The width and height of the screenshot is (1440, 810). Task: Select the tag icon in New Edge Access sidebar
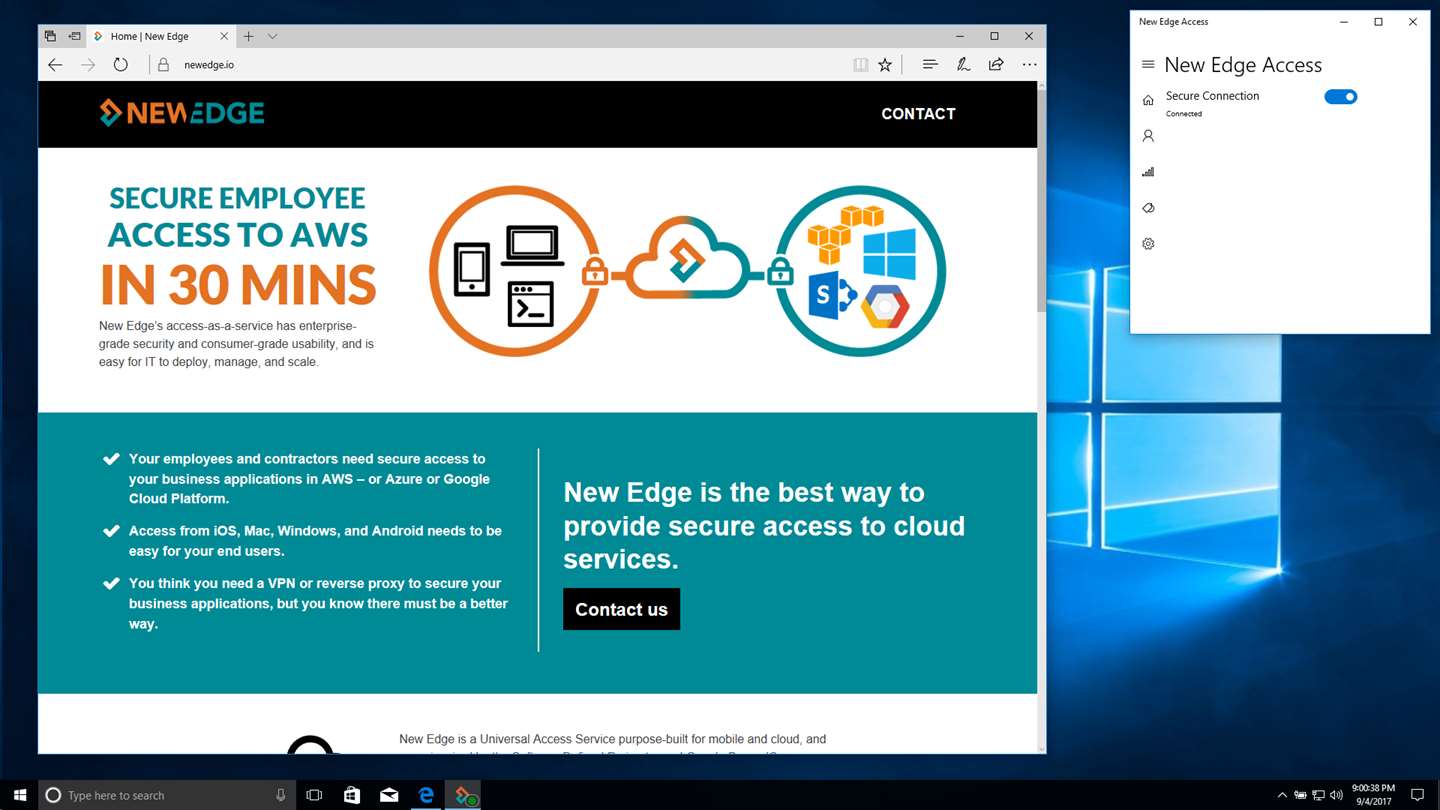pos(1148,208)
